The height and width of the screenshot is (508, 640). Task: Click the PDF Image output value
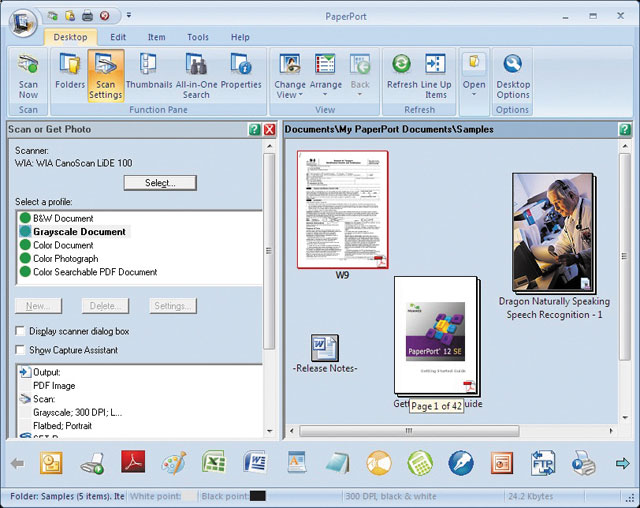[54, 386]
